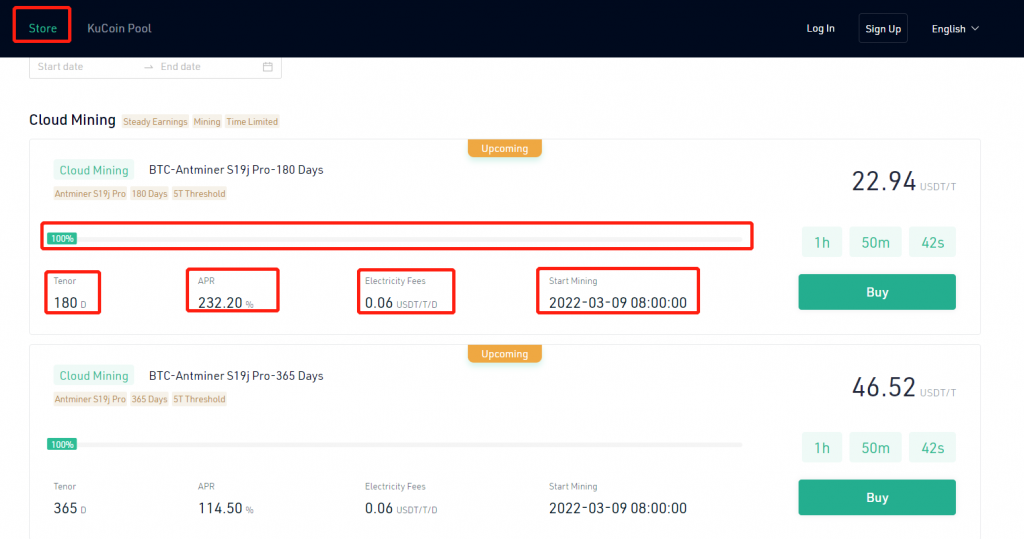Click the Upcoming badge on 365 Days card

pos(505,353)
